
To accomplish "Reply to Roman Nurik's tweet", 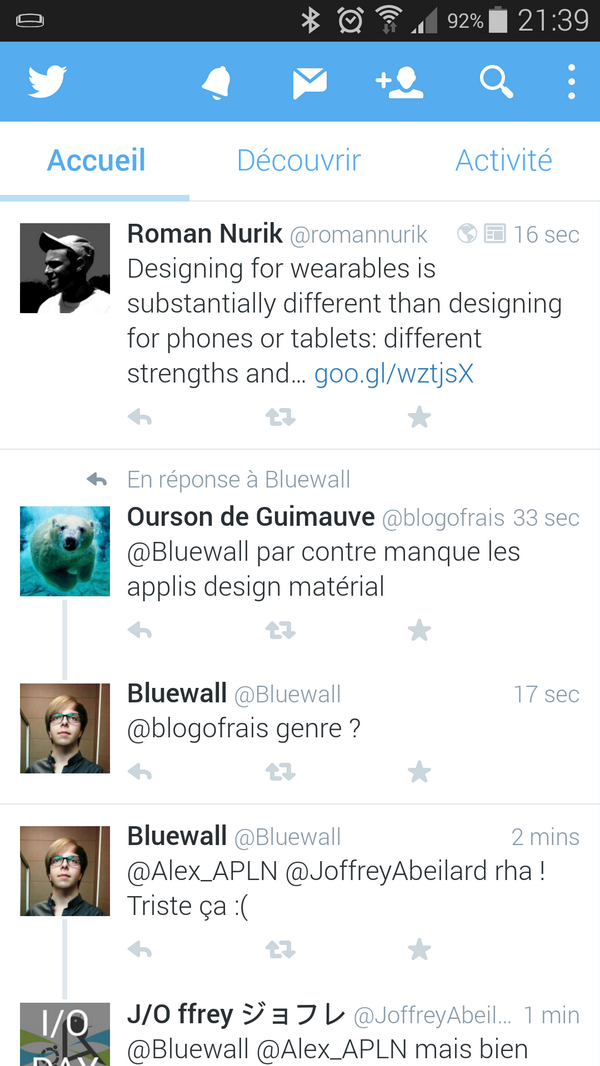I will click(x=139, y=417).
